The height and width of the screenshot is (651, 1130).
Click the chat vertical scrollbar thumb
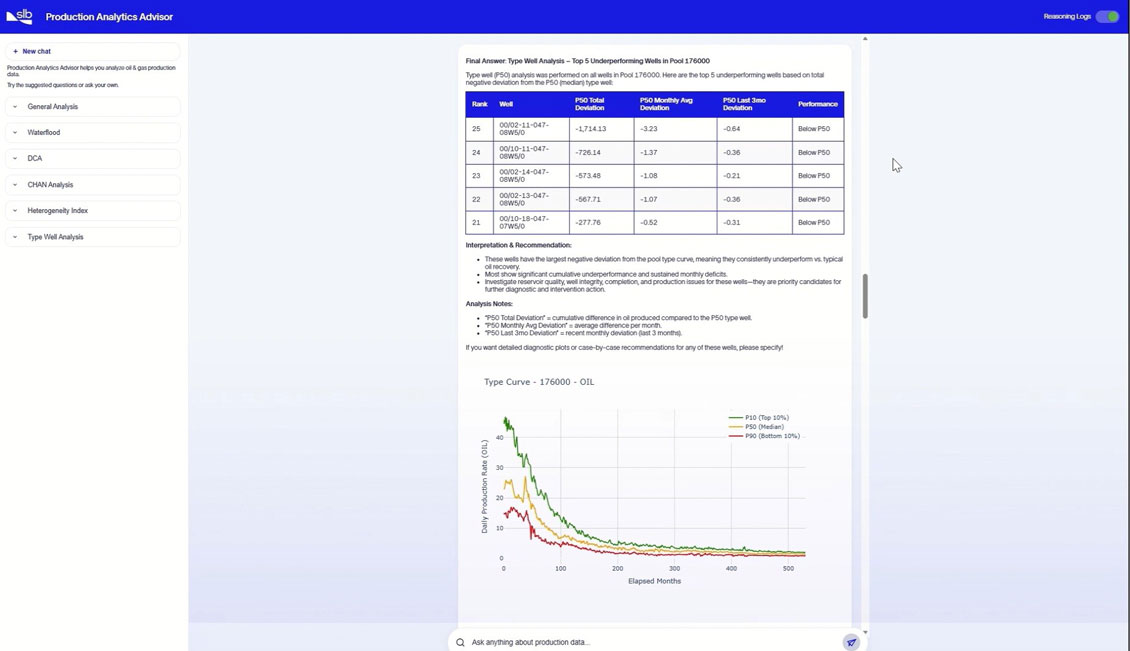tap(865, 296)
